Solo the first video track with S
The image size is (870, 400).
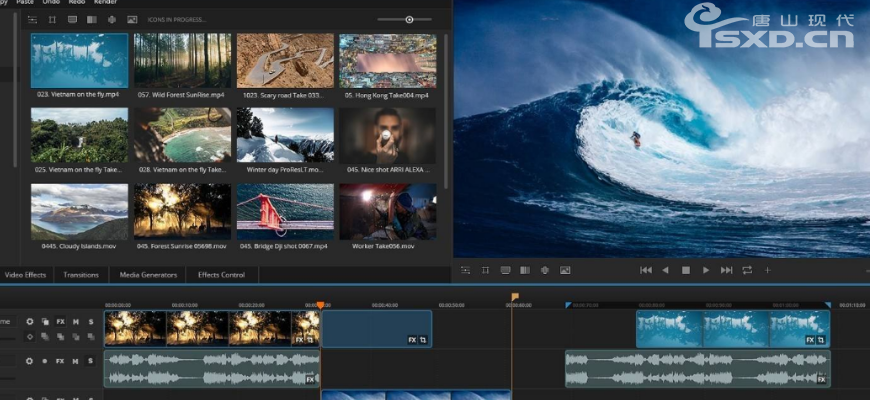pos(90,322)
